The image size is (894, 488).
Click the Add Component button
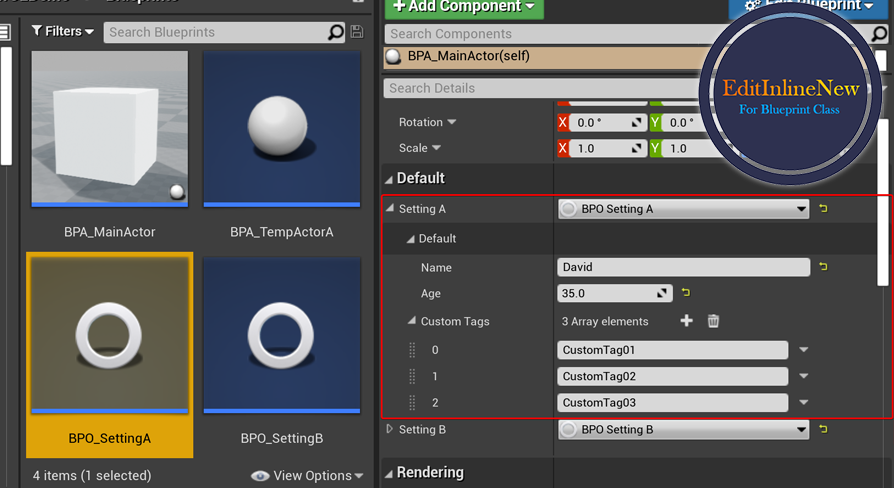[464, 7]
